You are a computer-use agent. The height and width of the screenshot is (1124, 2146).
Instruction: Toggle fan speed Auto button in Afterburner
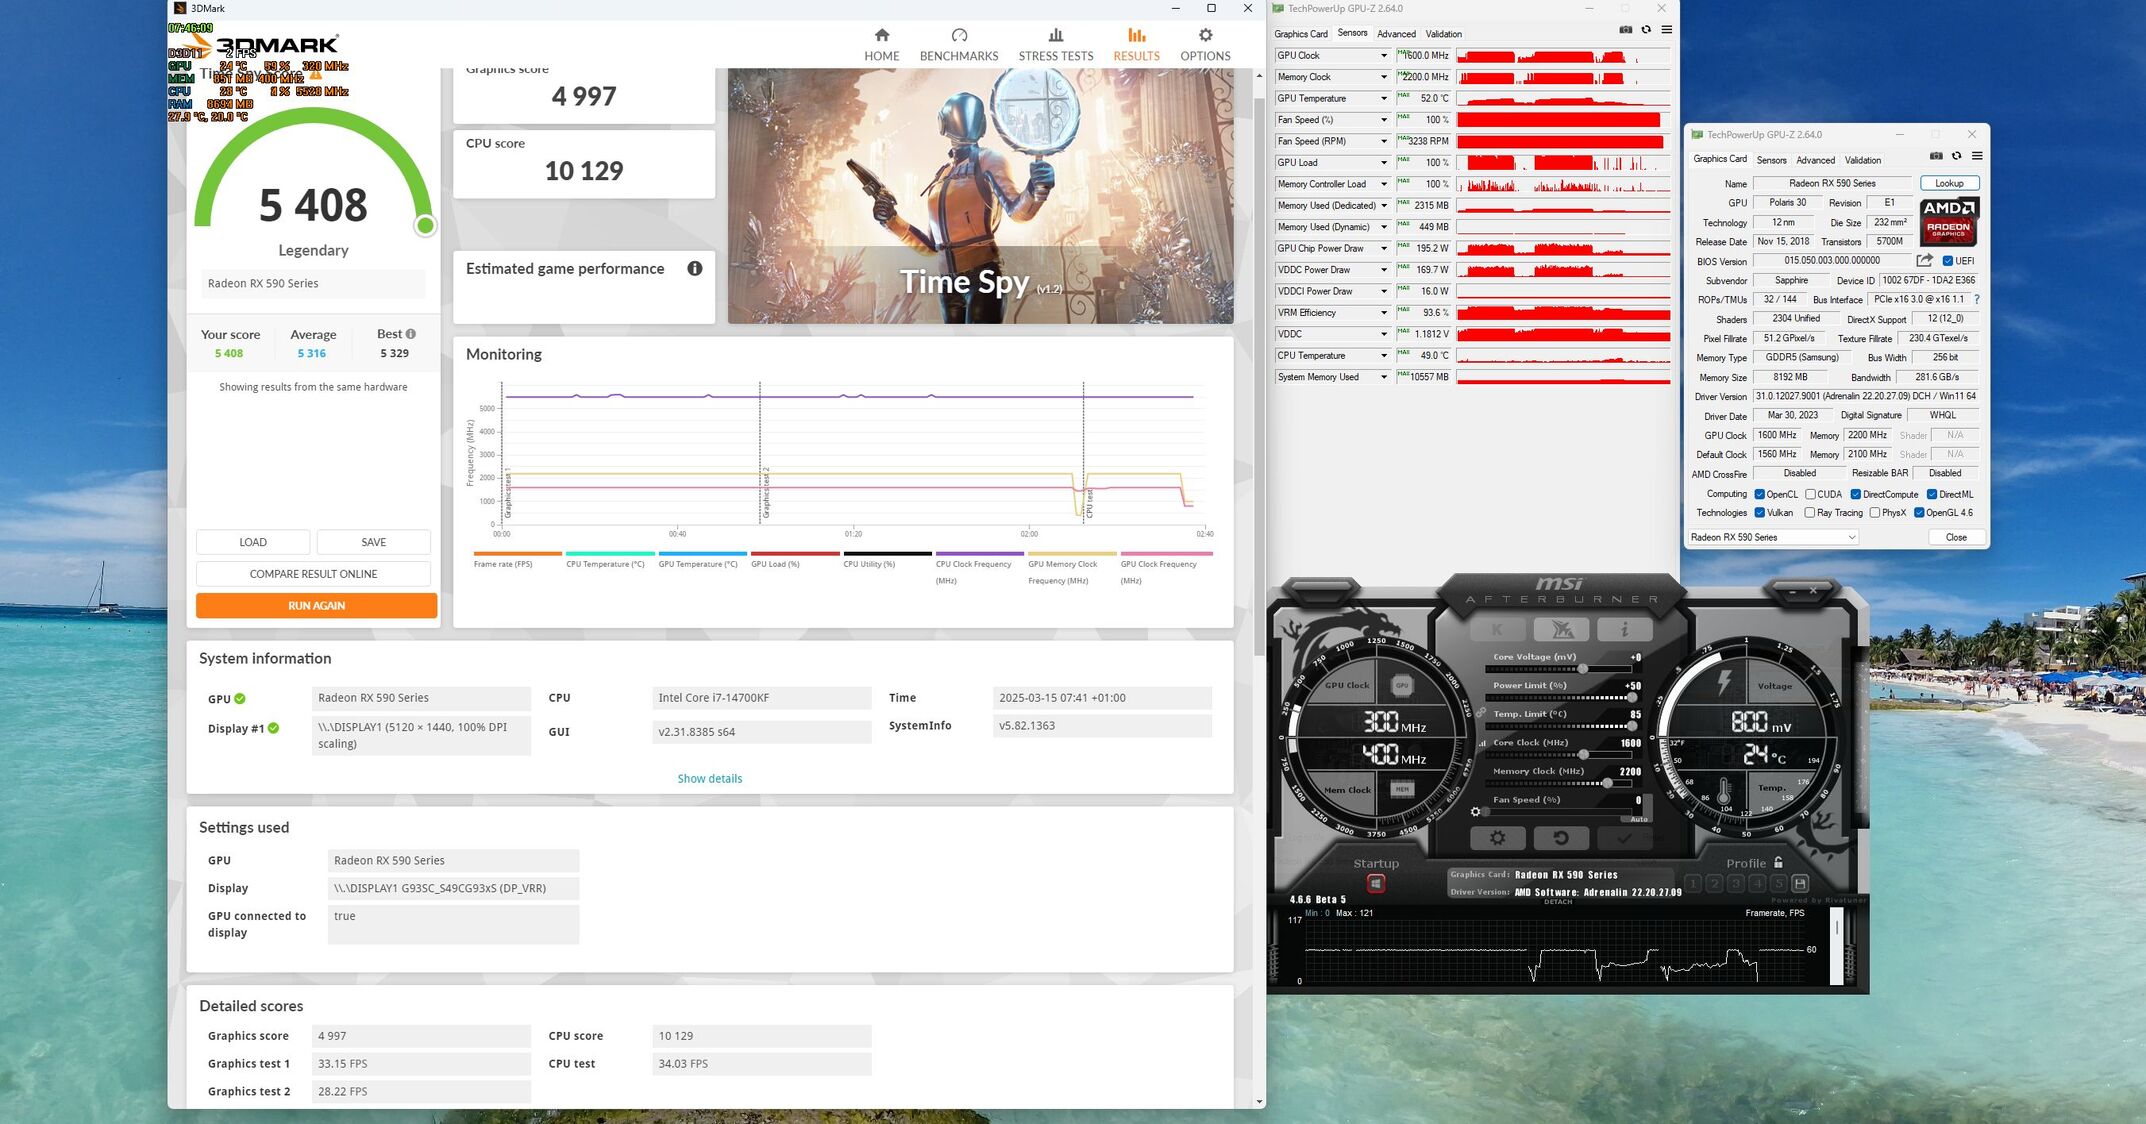[x=1639, y=819]
